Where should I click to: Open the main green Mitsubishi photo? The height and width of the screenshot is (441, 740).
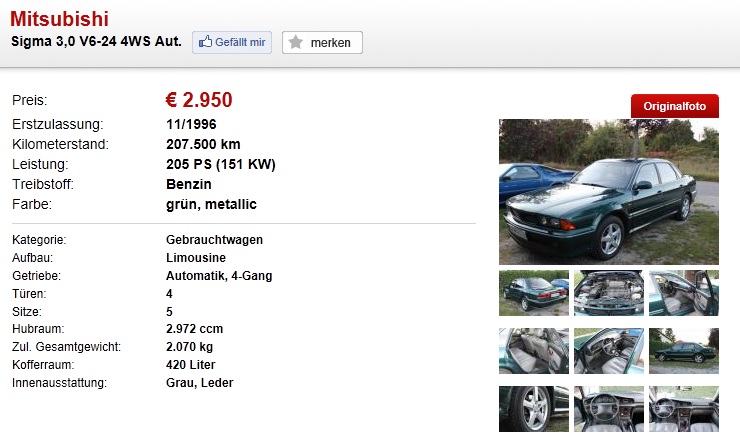point(609,192)
